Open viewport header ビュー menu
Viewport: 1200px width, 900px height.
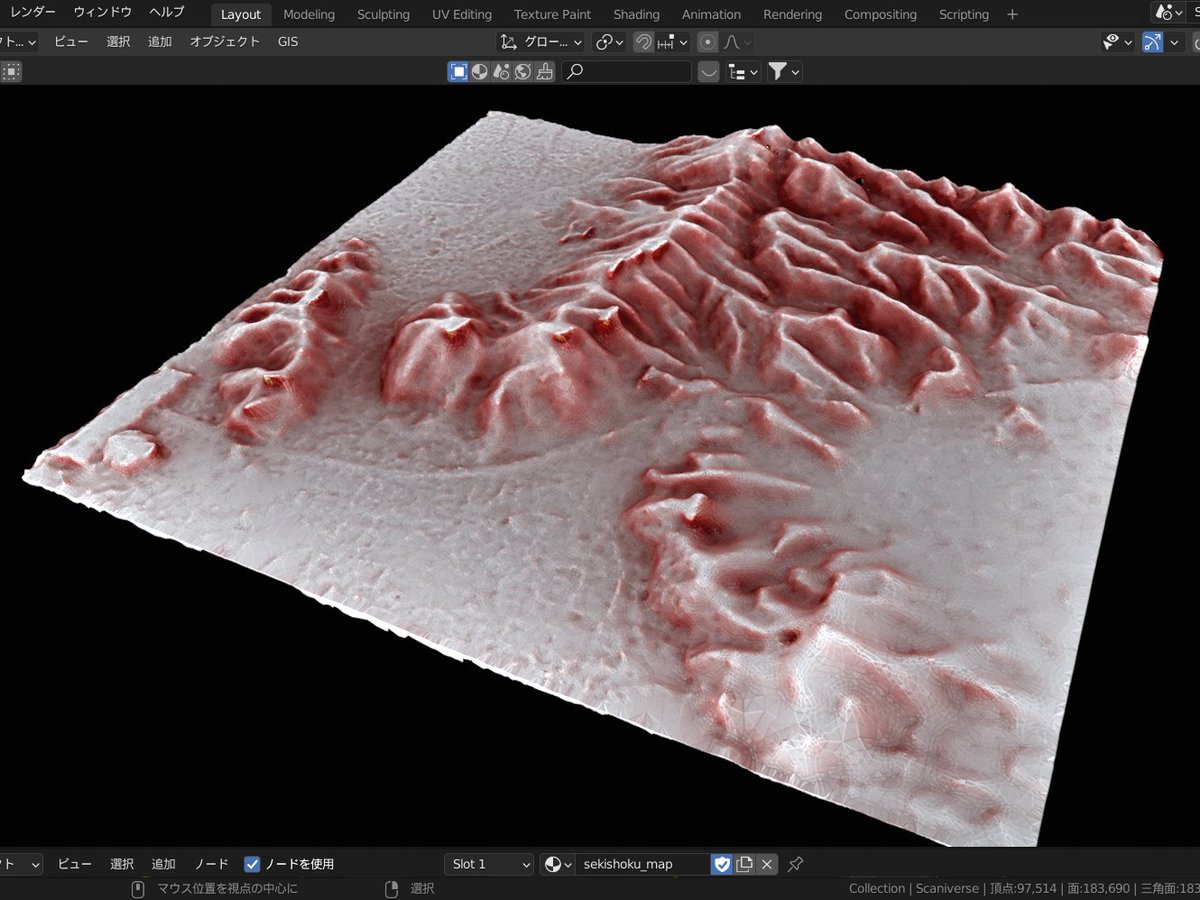71,42
